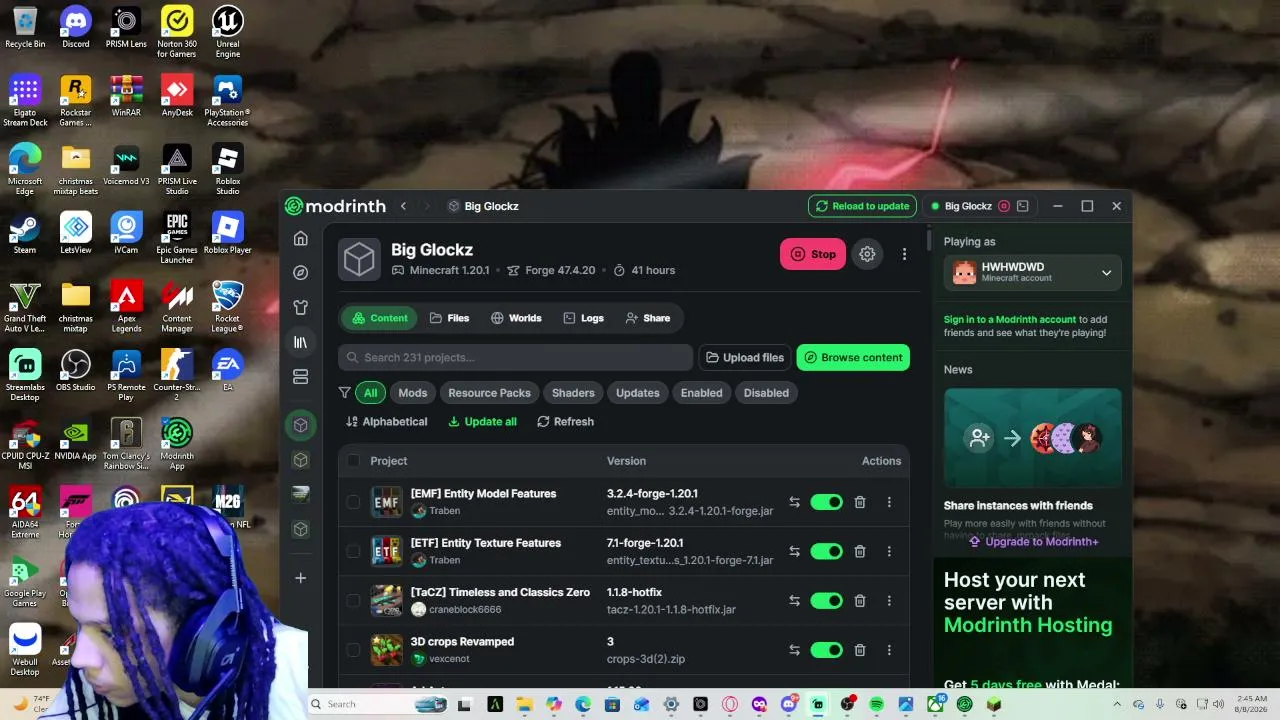Screen dimensions: 1280x720
Task: Disable [TaCZ] Timeless and Classics Zero toggle
Action: tap(827, 601)
